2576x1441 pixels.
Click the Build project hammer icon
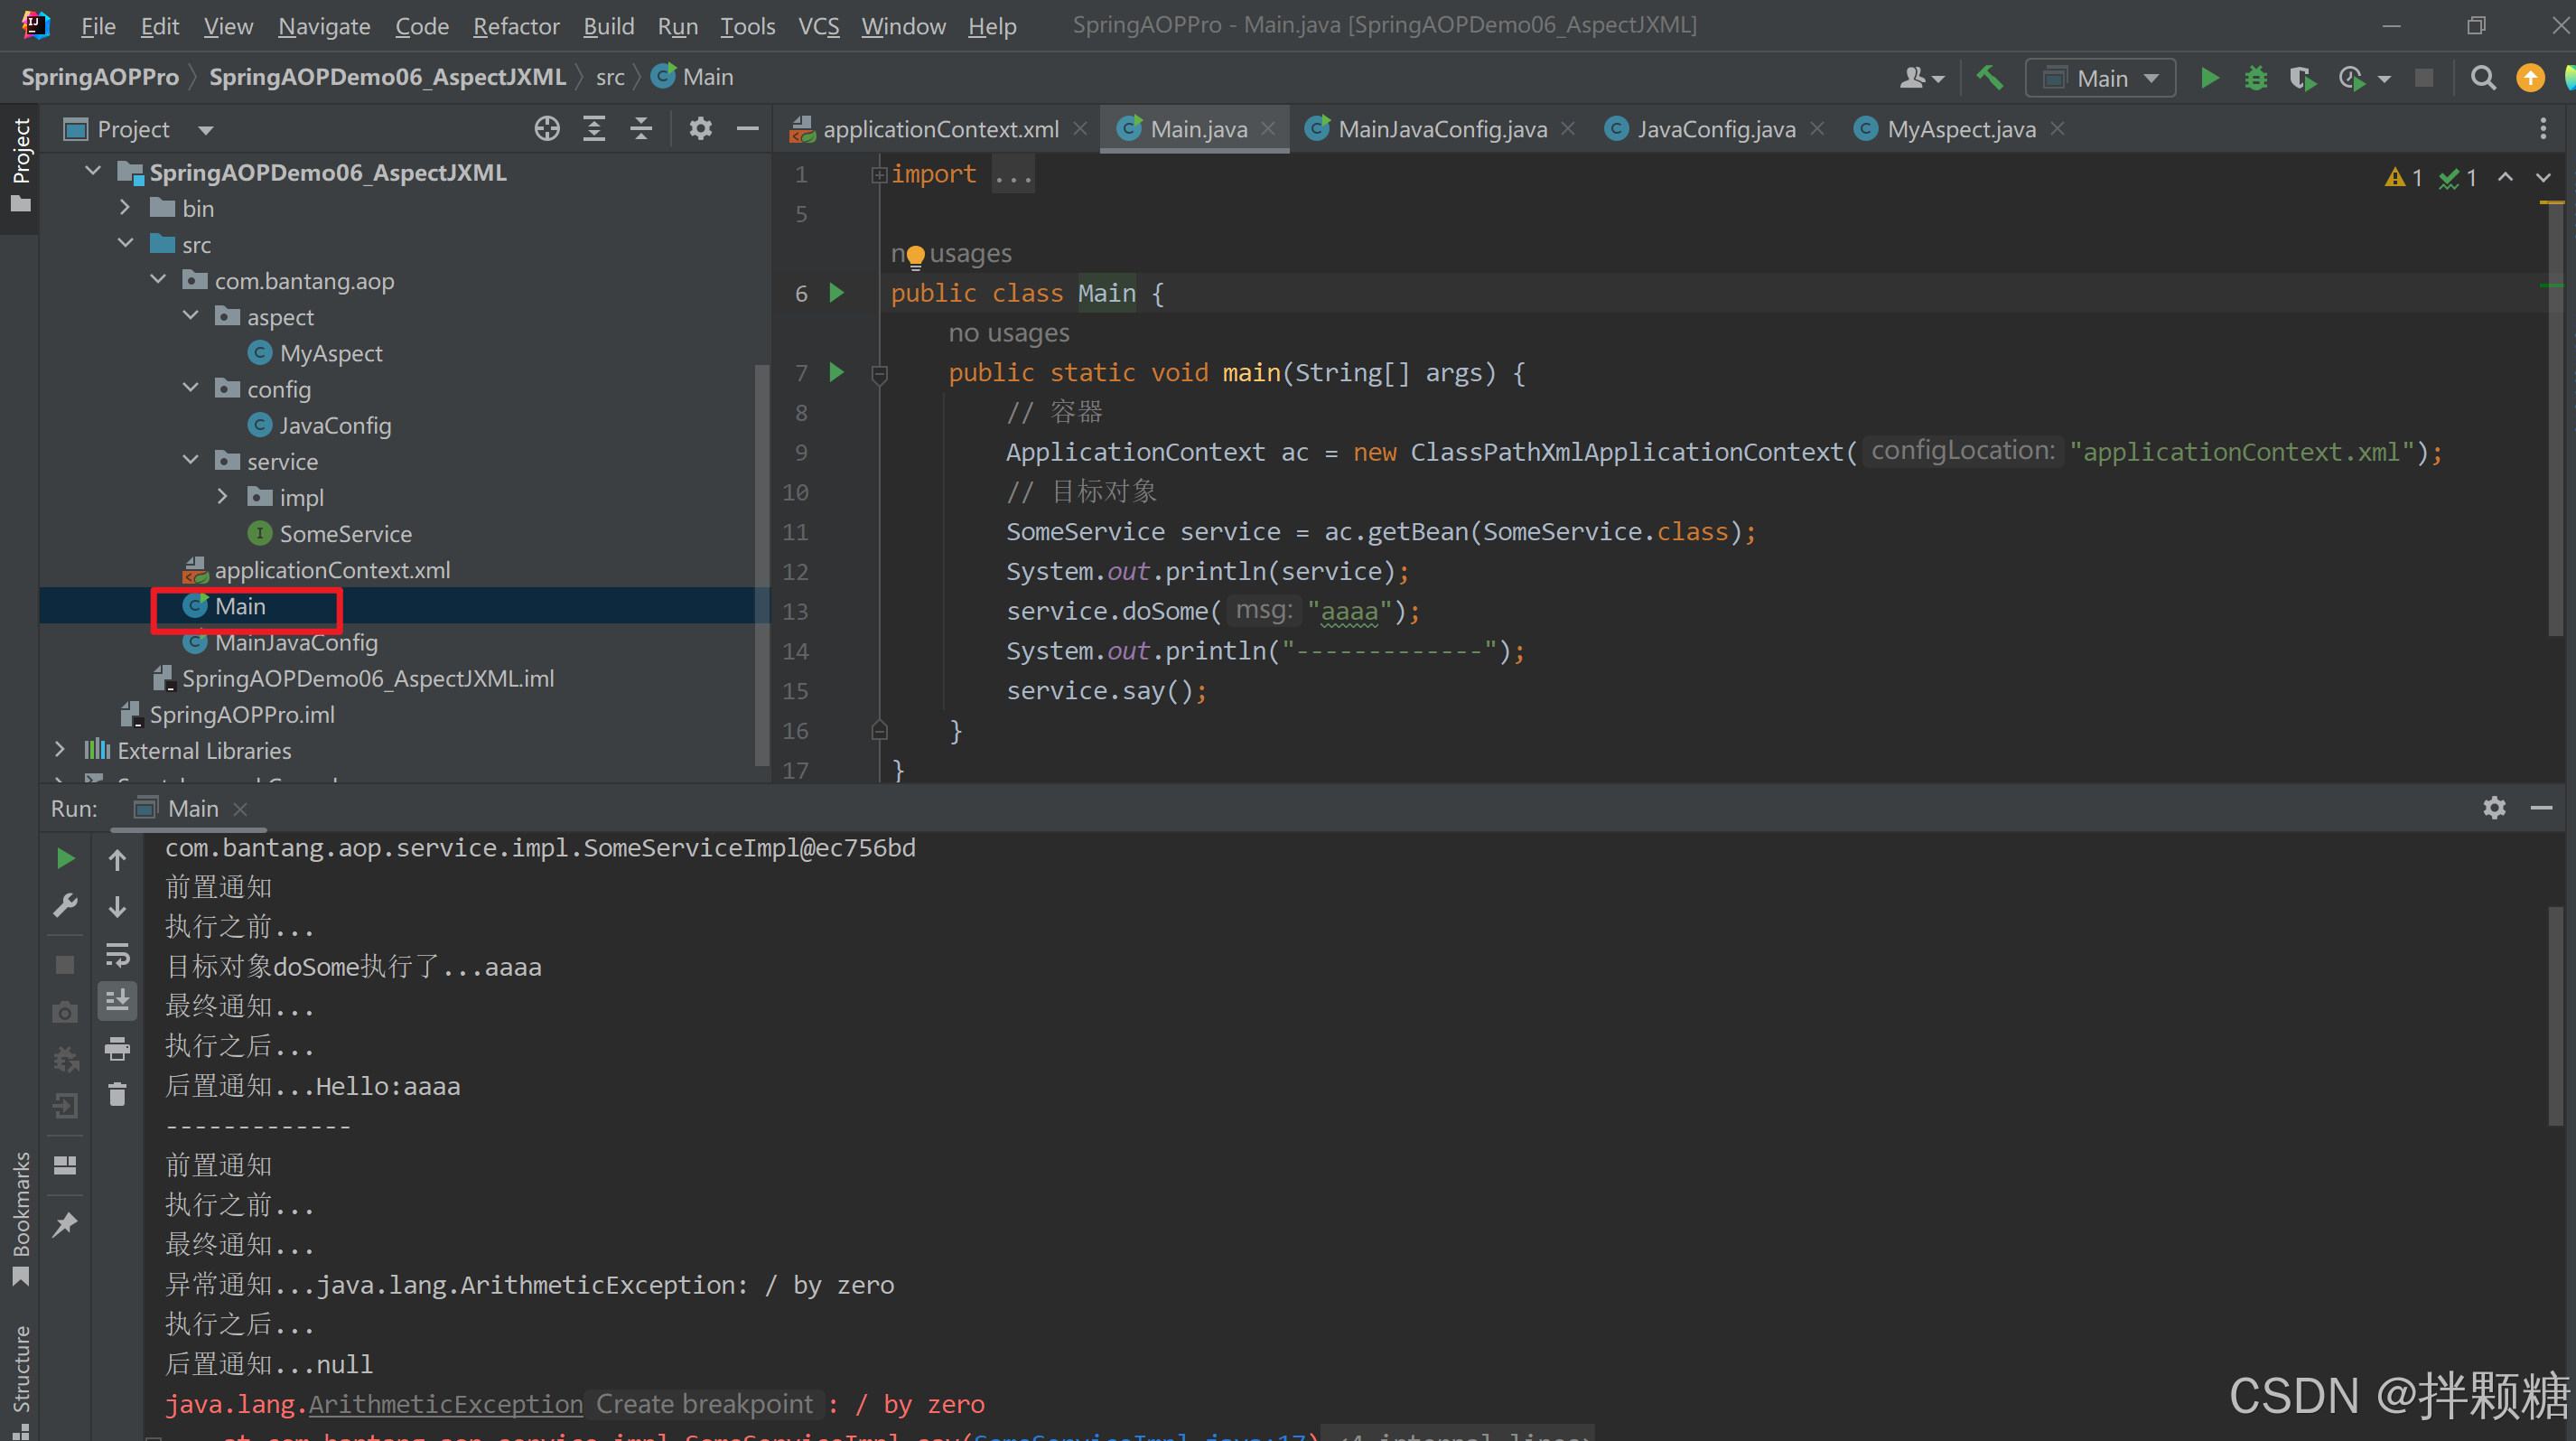pos(1989,78)
